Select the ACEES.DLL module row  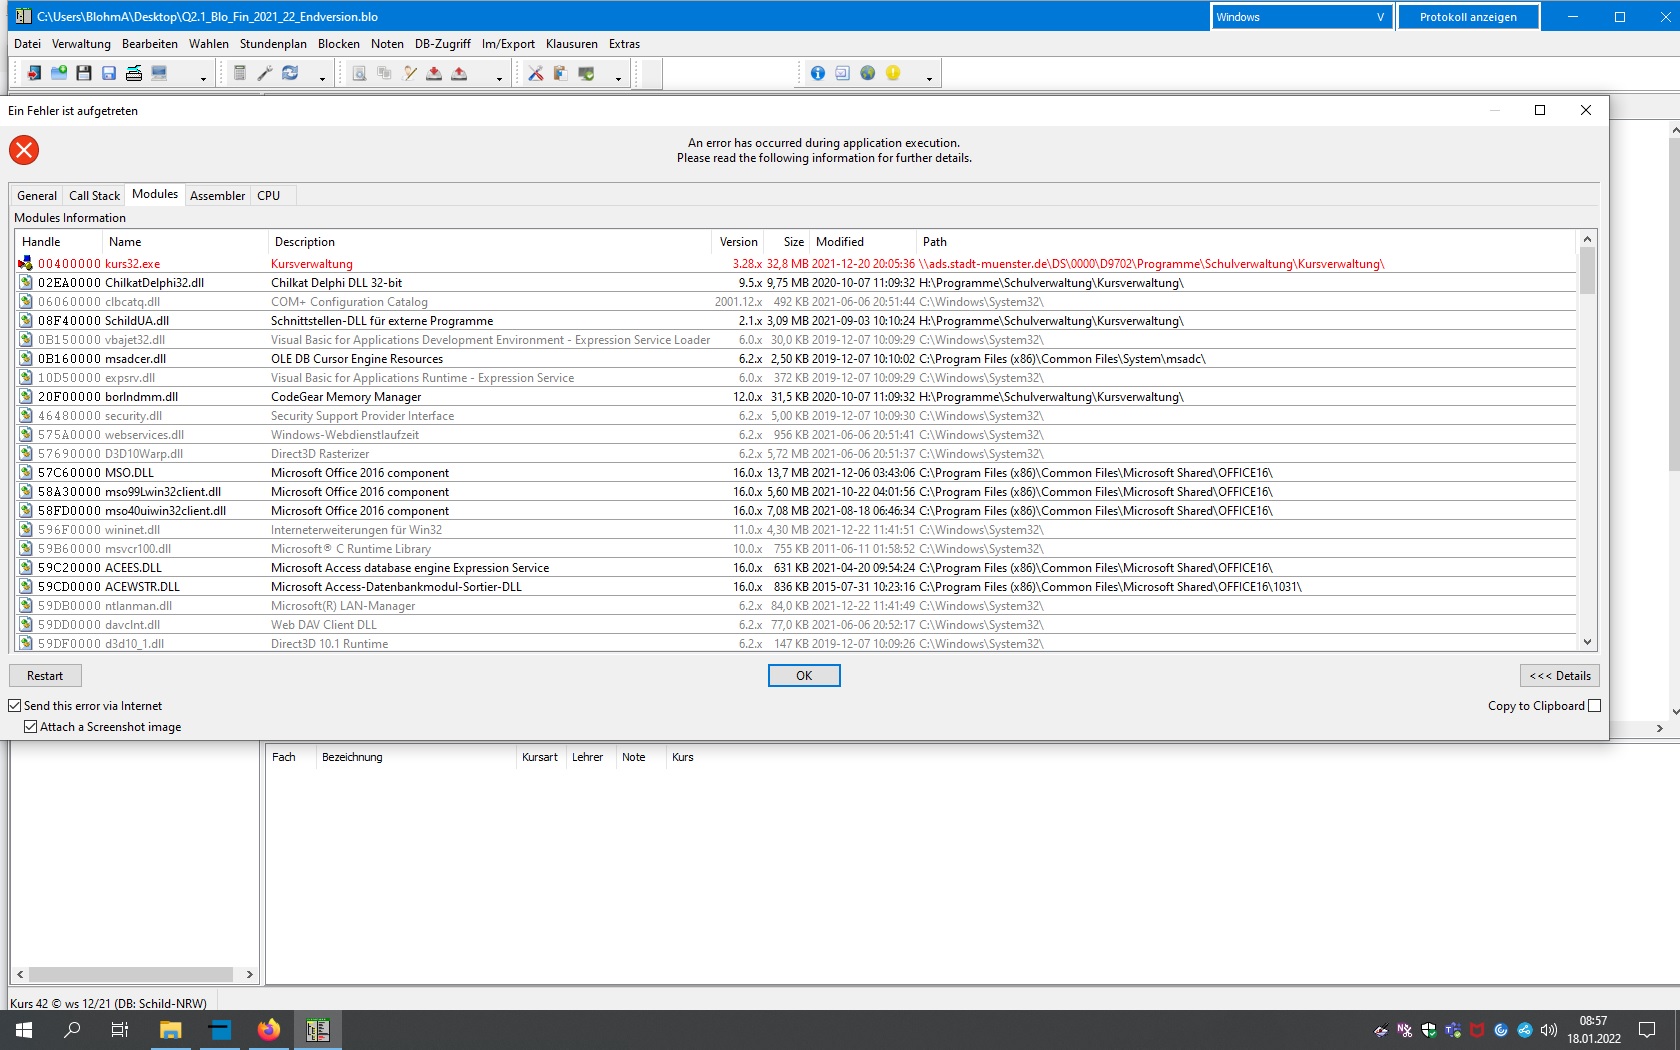796,568
